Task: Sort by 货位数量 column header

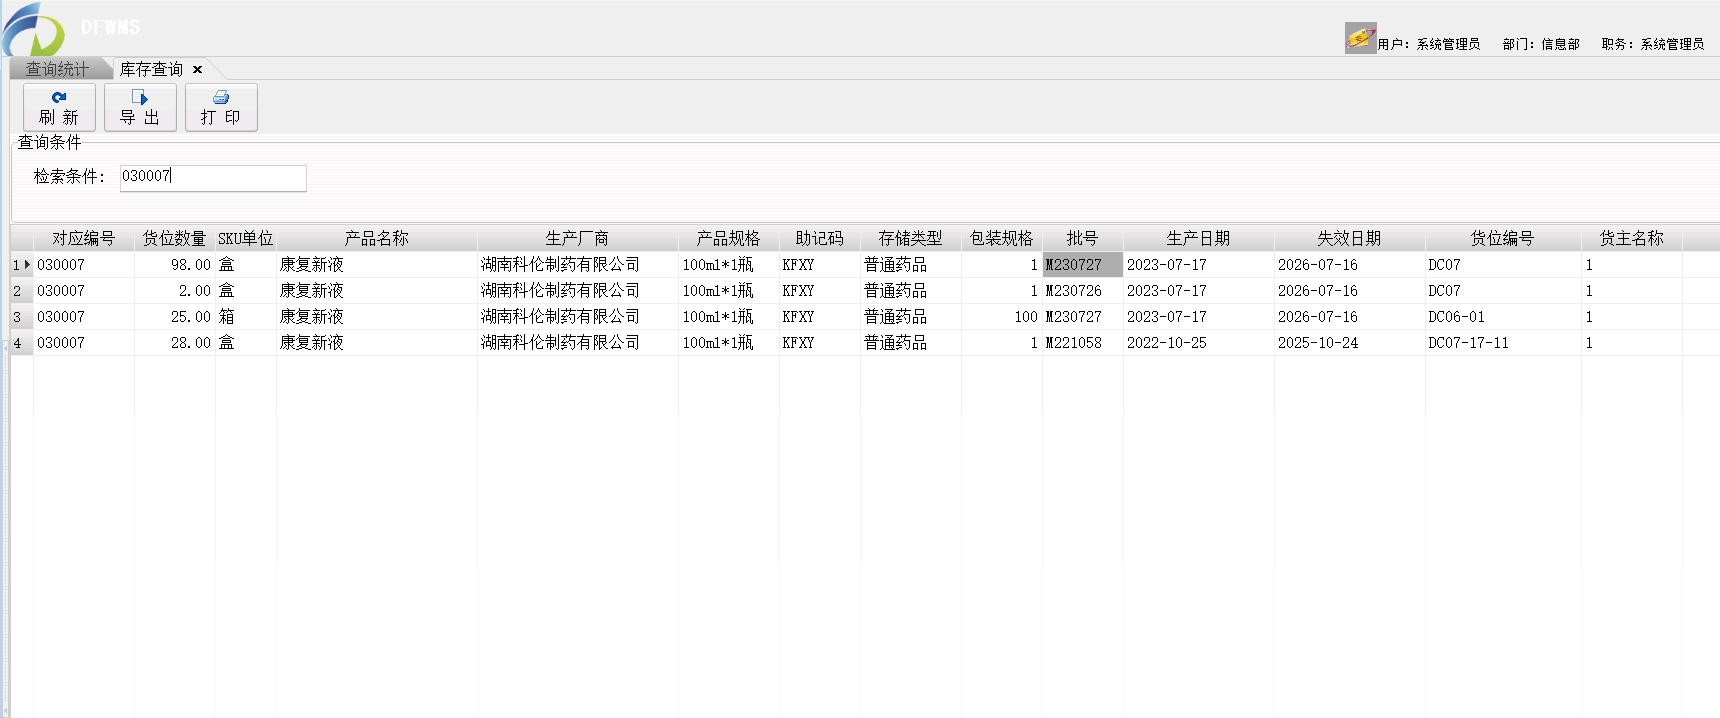Action: (174, 238)
